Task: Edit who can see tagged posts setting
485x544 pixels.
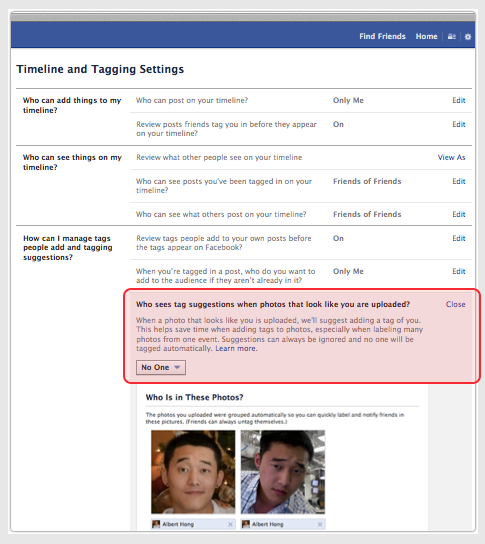Action: [x=459, y=181]
